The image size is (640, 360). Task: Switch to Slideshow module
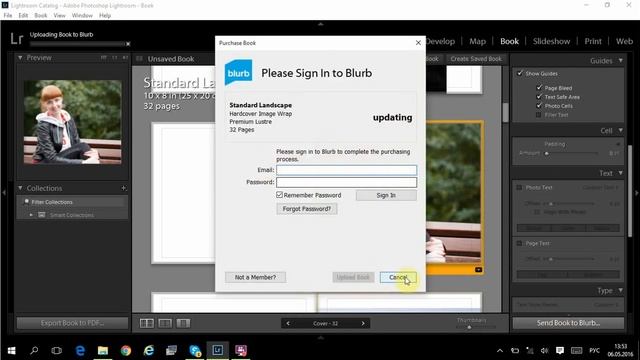pos(551,41)
